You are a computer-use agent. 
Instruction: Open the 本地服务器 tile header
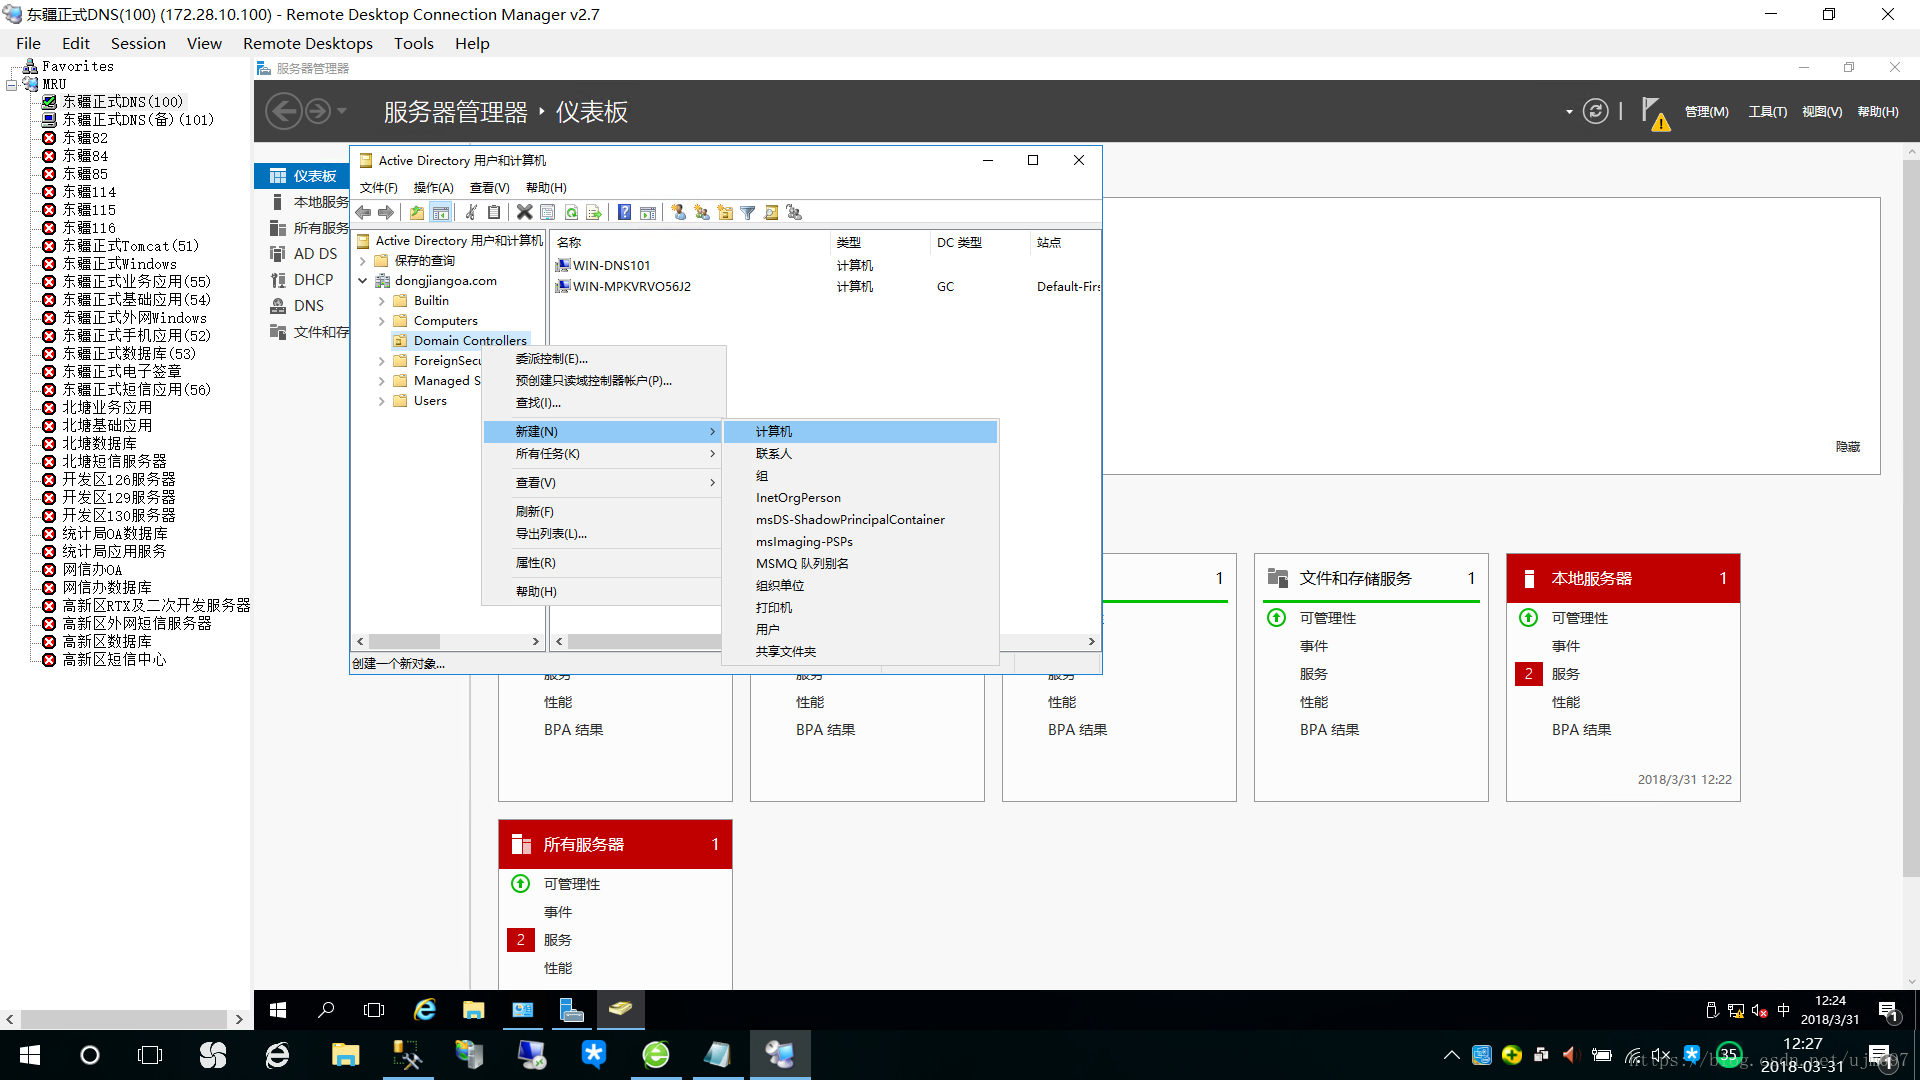coord(1623,579)
